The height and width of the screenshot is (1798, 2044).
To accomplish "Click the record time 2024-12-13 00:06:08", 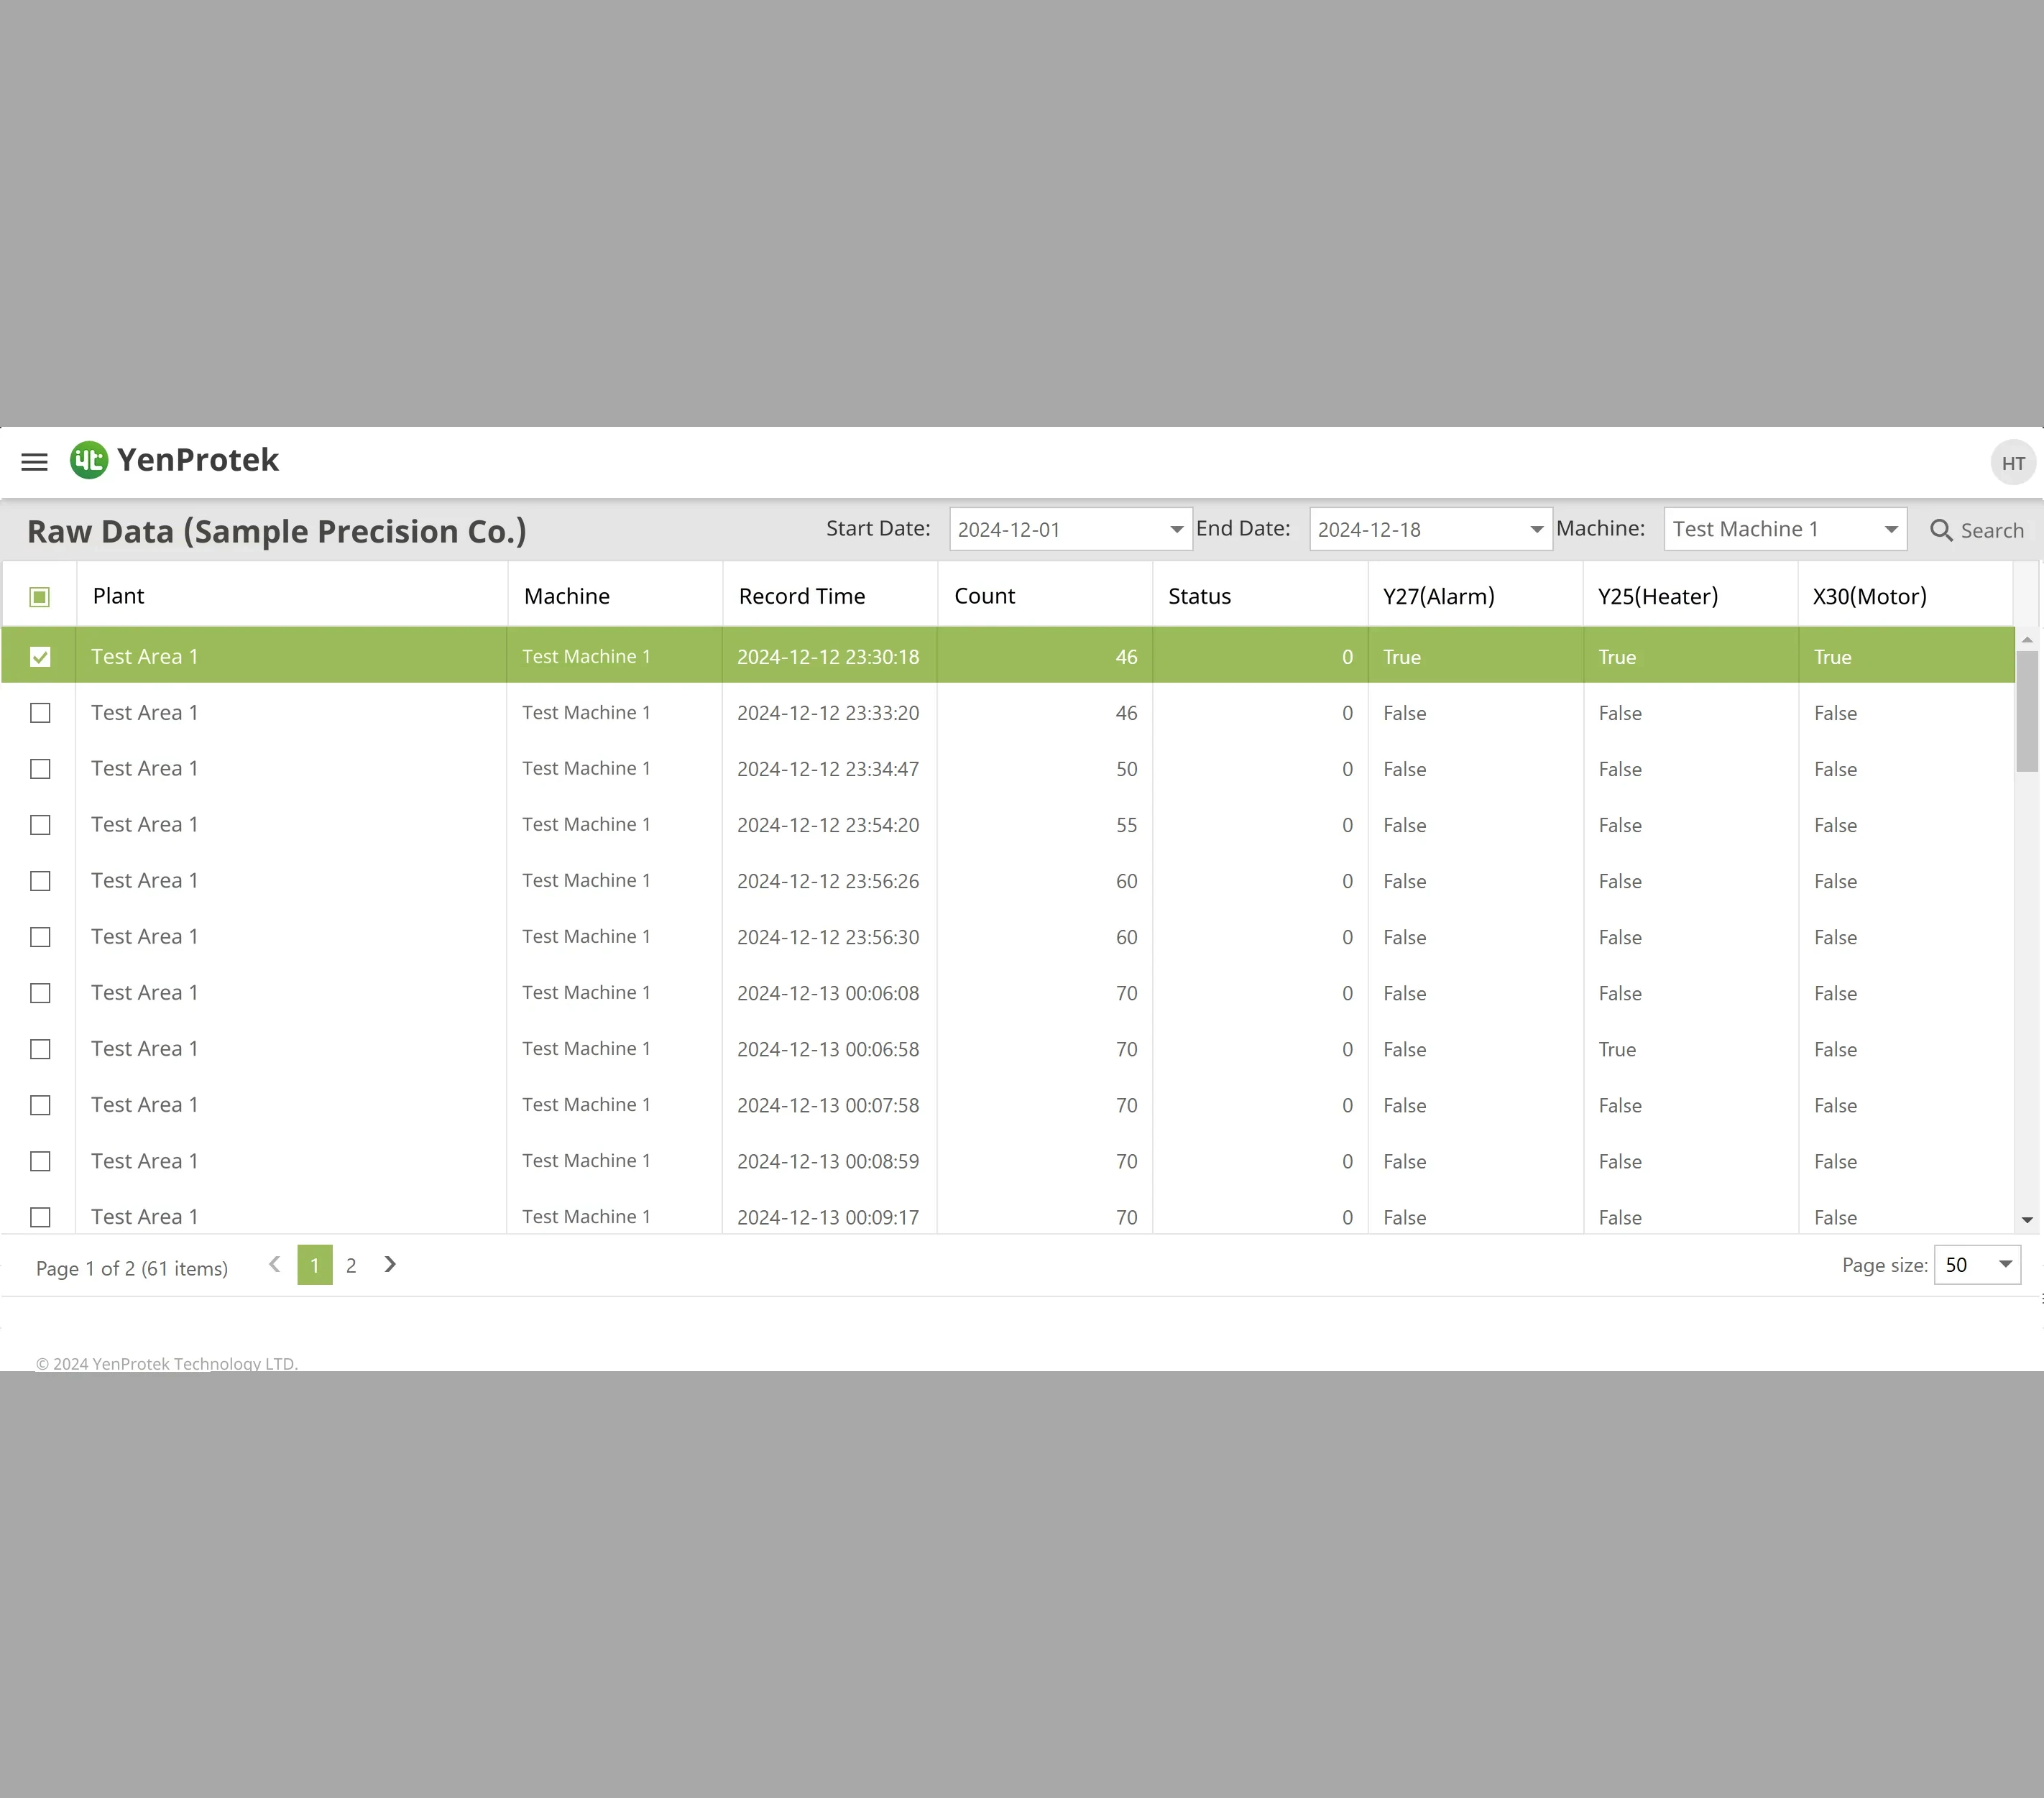I will point(828,993).
